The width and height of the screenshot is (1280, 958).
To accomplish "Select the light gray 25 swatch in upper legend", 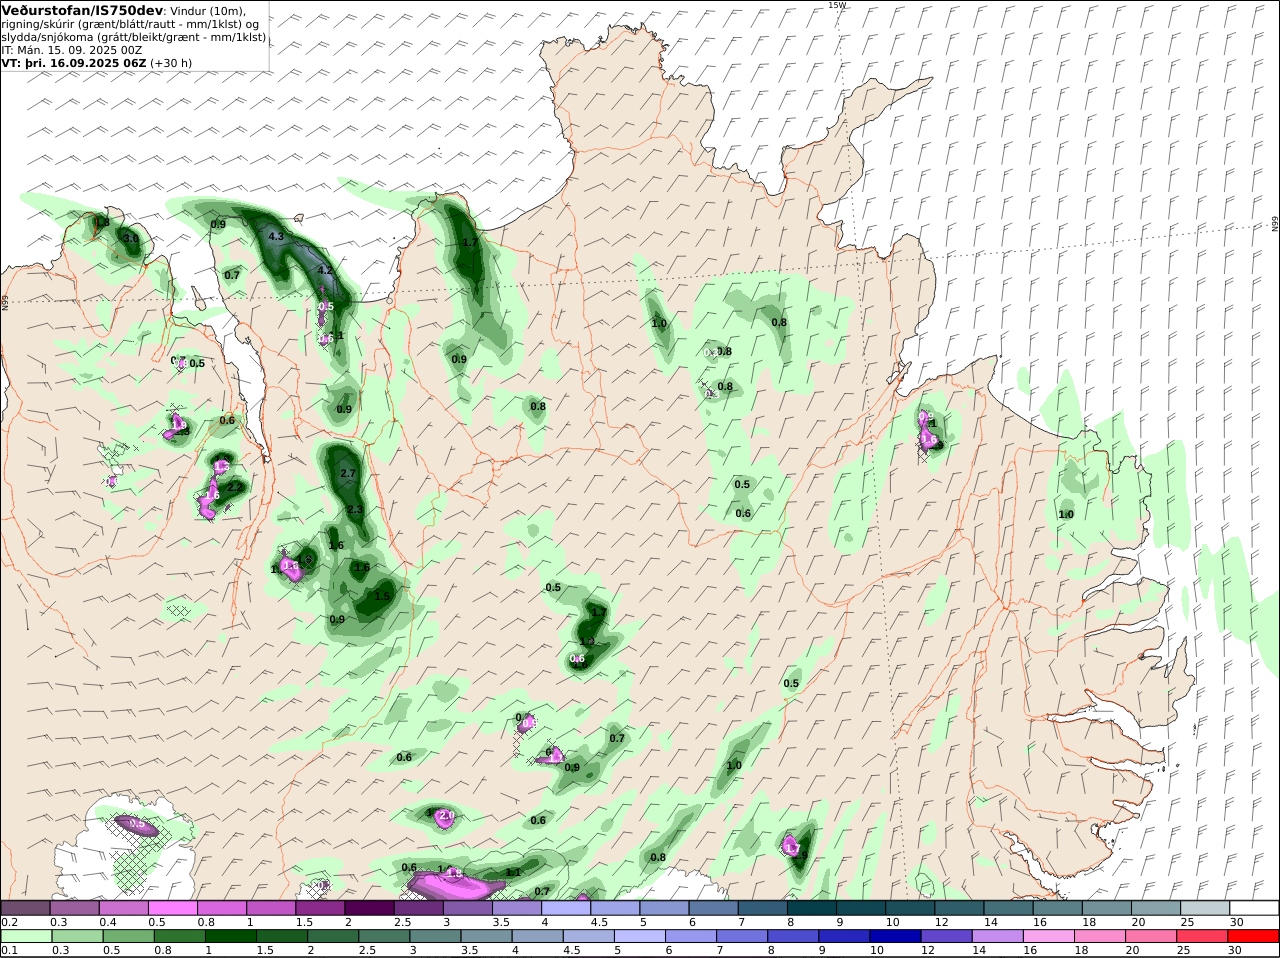I will tap(1206, 908).
